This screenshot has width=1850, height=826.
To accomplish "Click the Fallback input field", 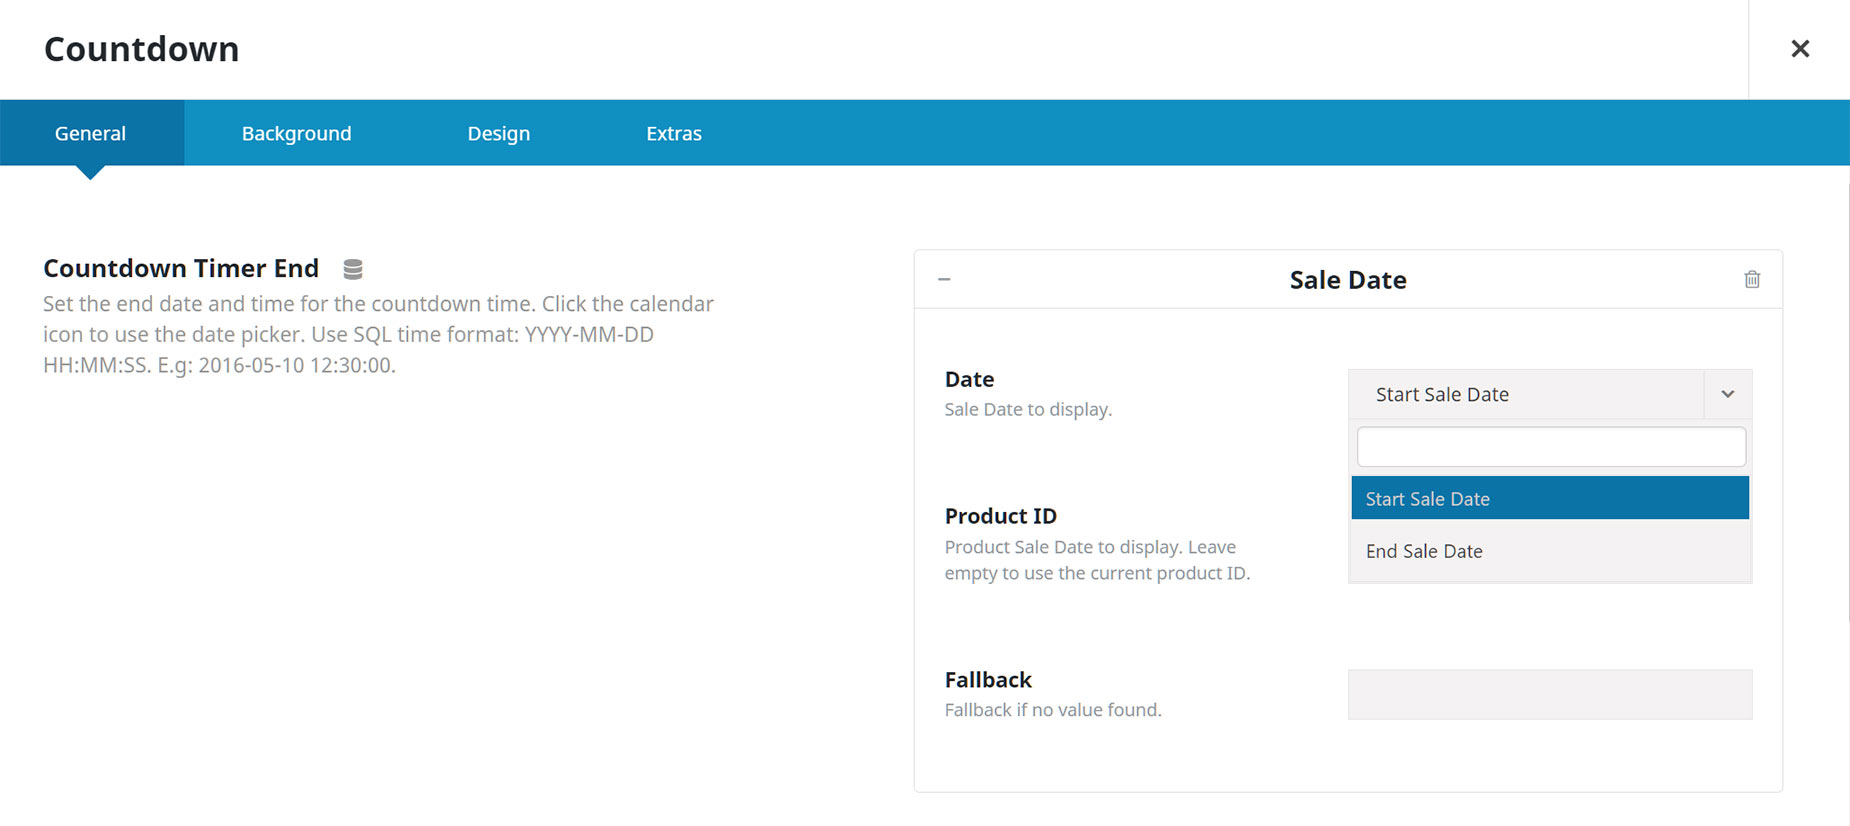I will (x=1550, y=694).
